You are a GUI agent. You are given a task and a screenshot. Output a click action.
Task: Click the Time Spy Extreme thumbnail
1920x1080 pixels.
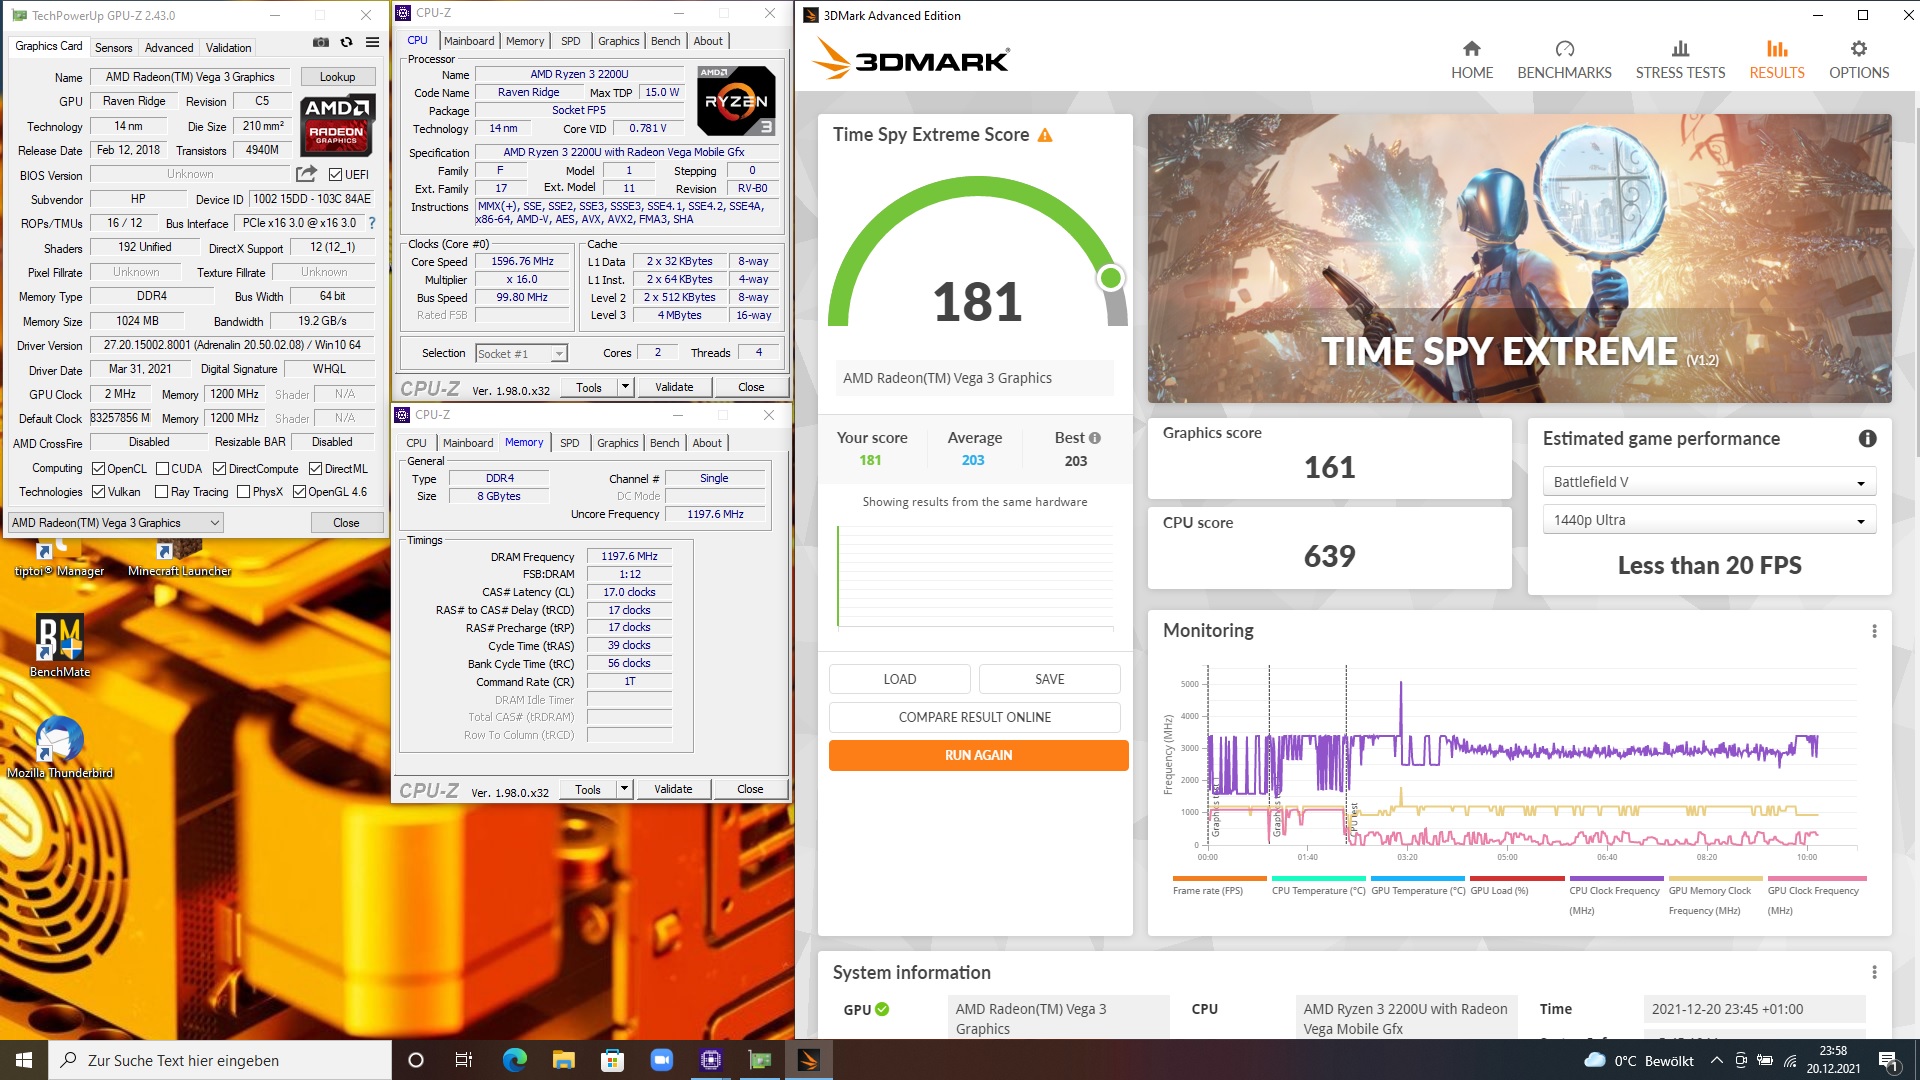click(1519, 258)
